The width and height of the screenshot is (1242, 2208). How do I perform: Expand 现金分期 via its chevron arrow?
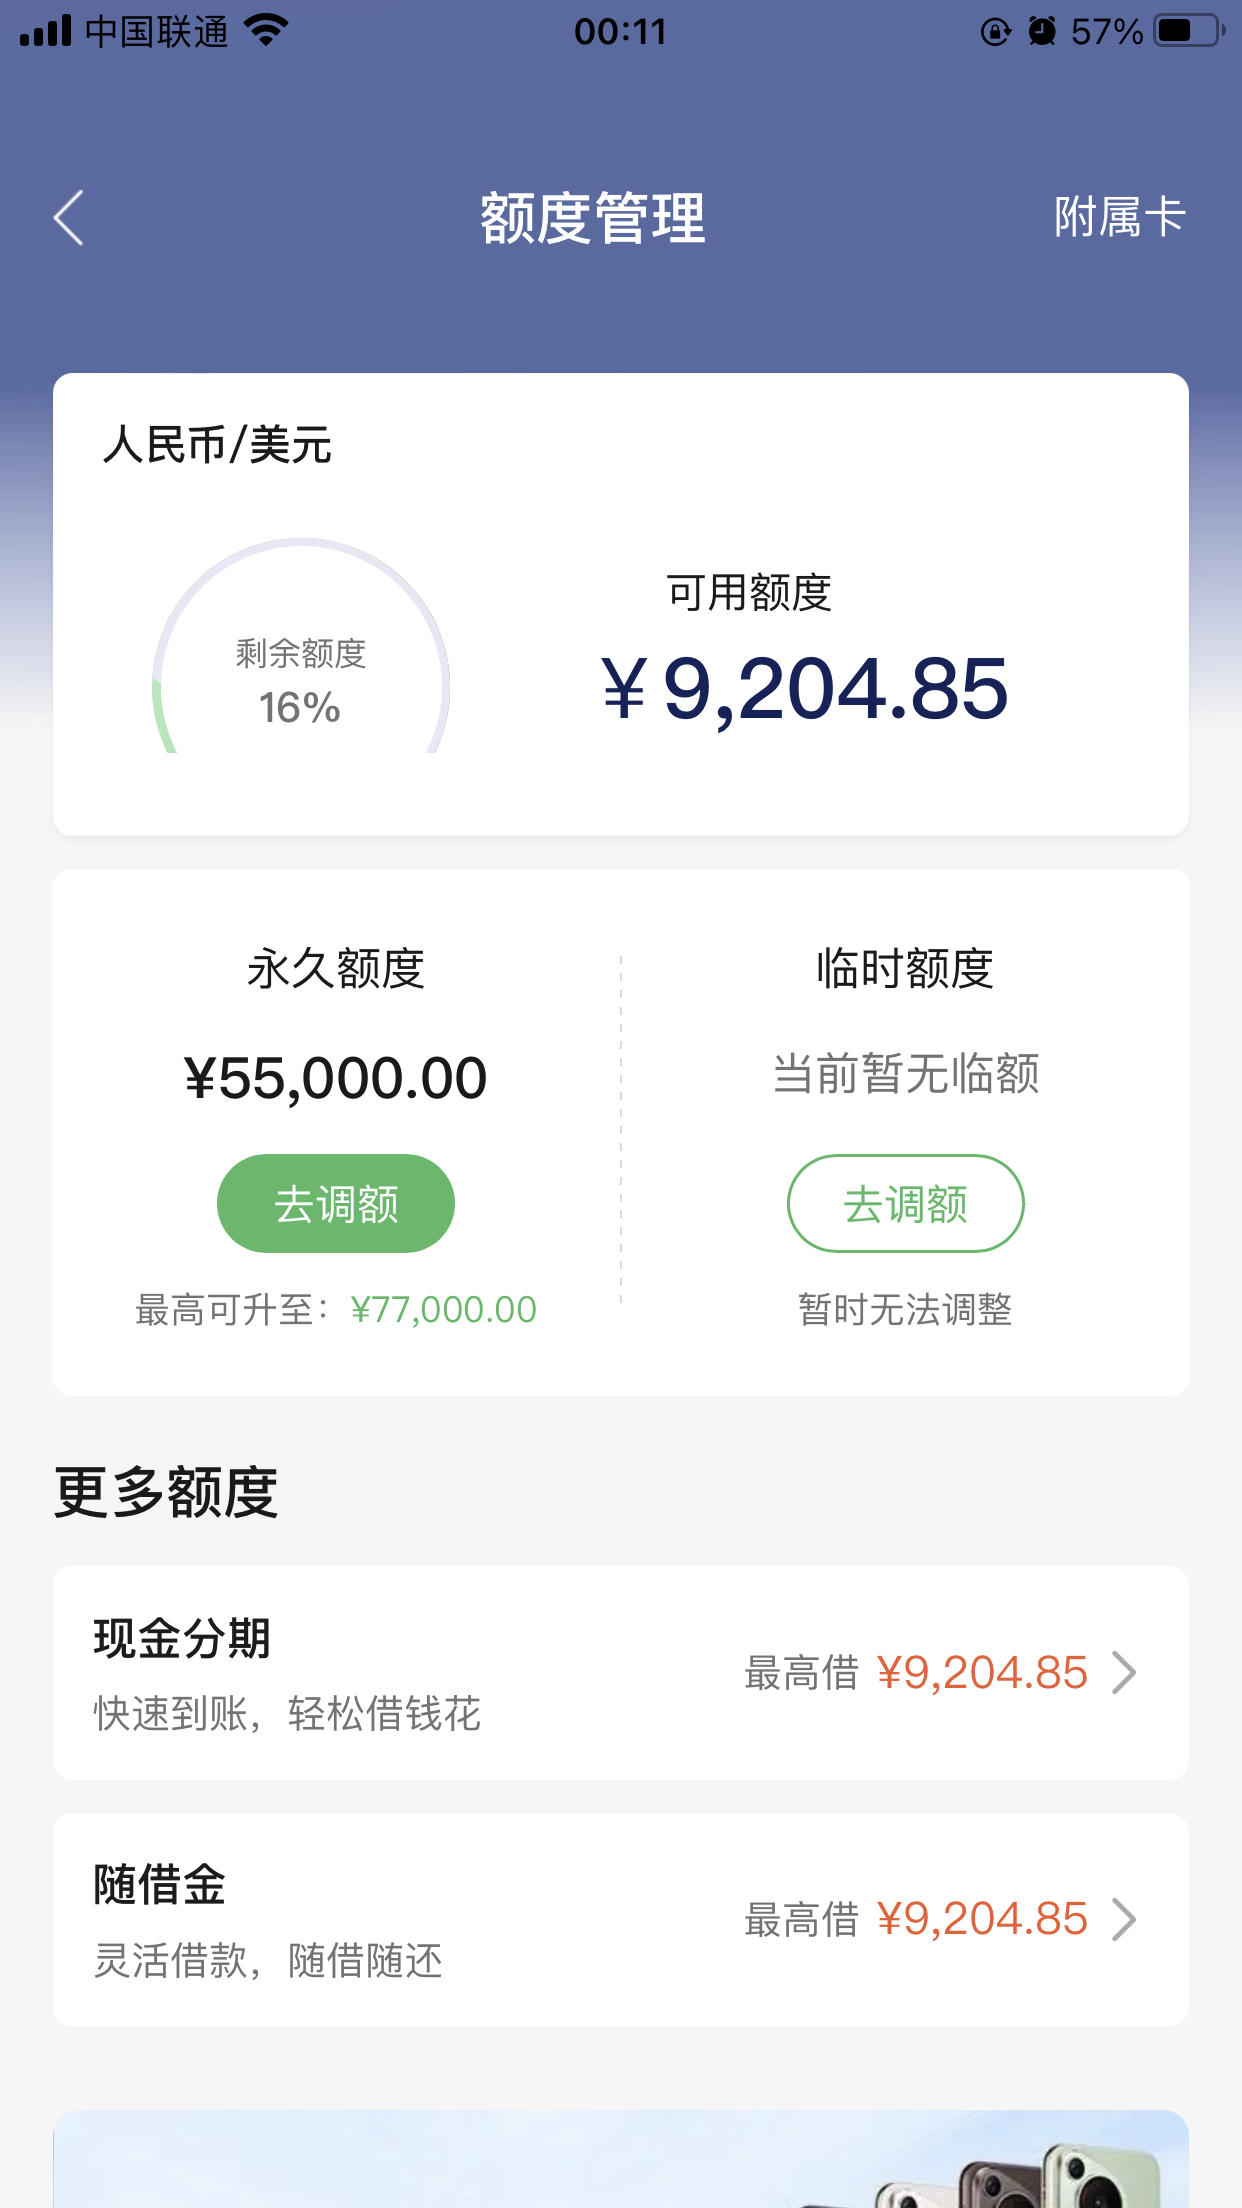click(x=1125, y=1672)
